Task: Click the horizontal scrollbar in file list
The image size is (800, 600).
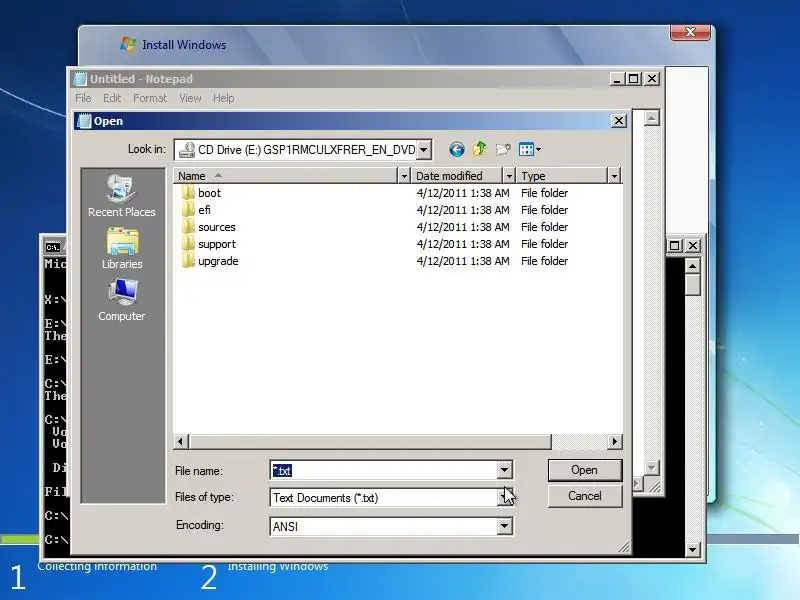Action: [370, 441]
